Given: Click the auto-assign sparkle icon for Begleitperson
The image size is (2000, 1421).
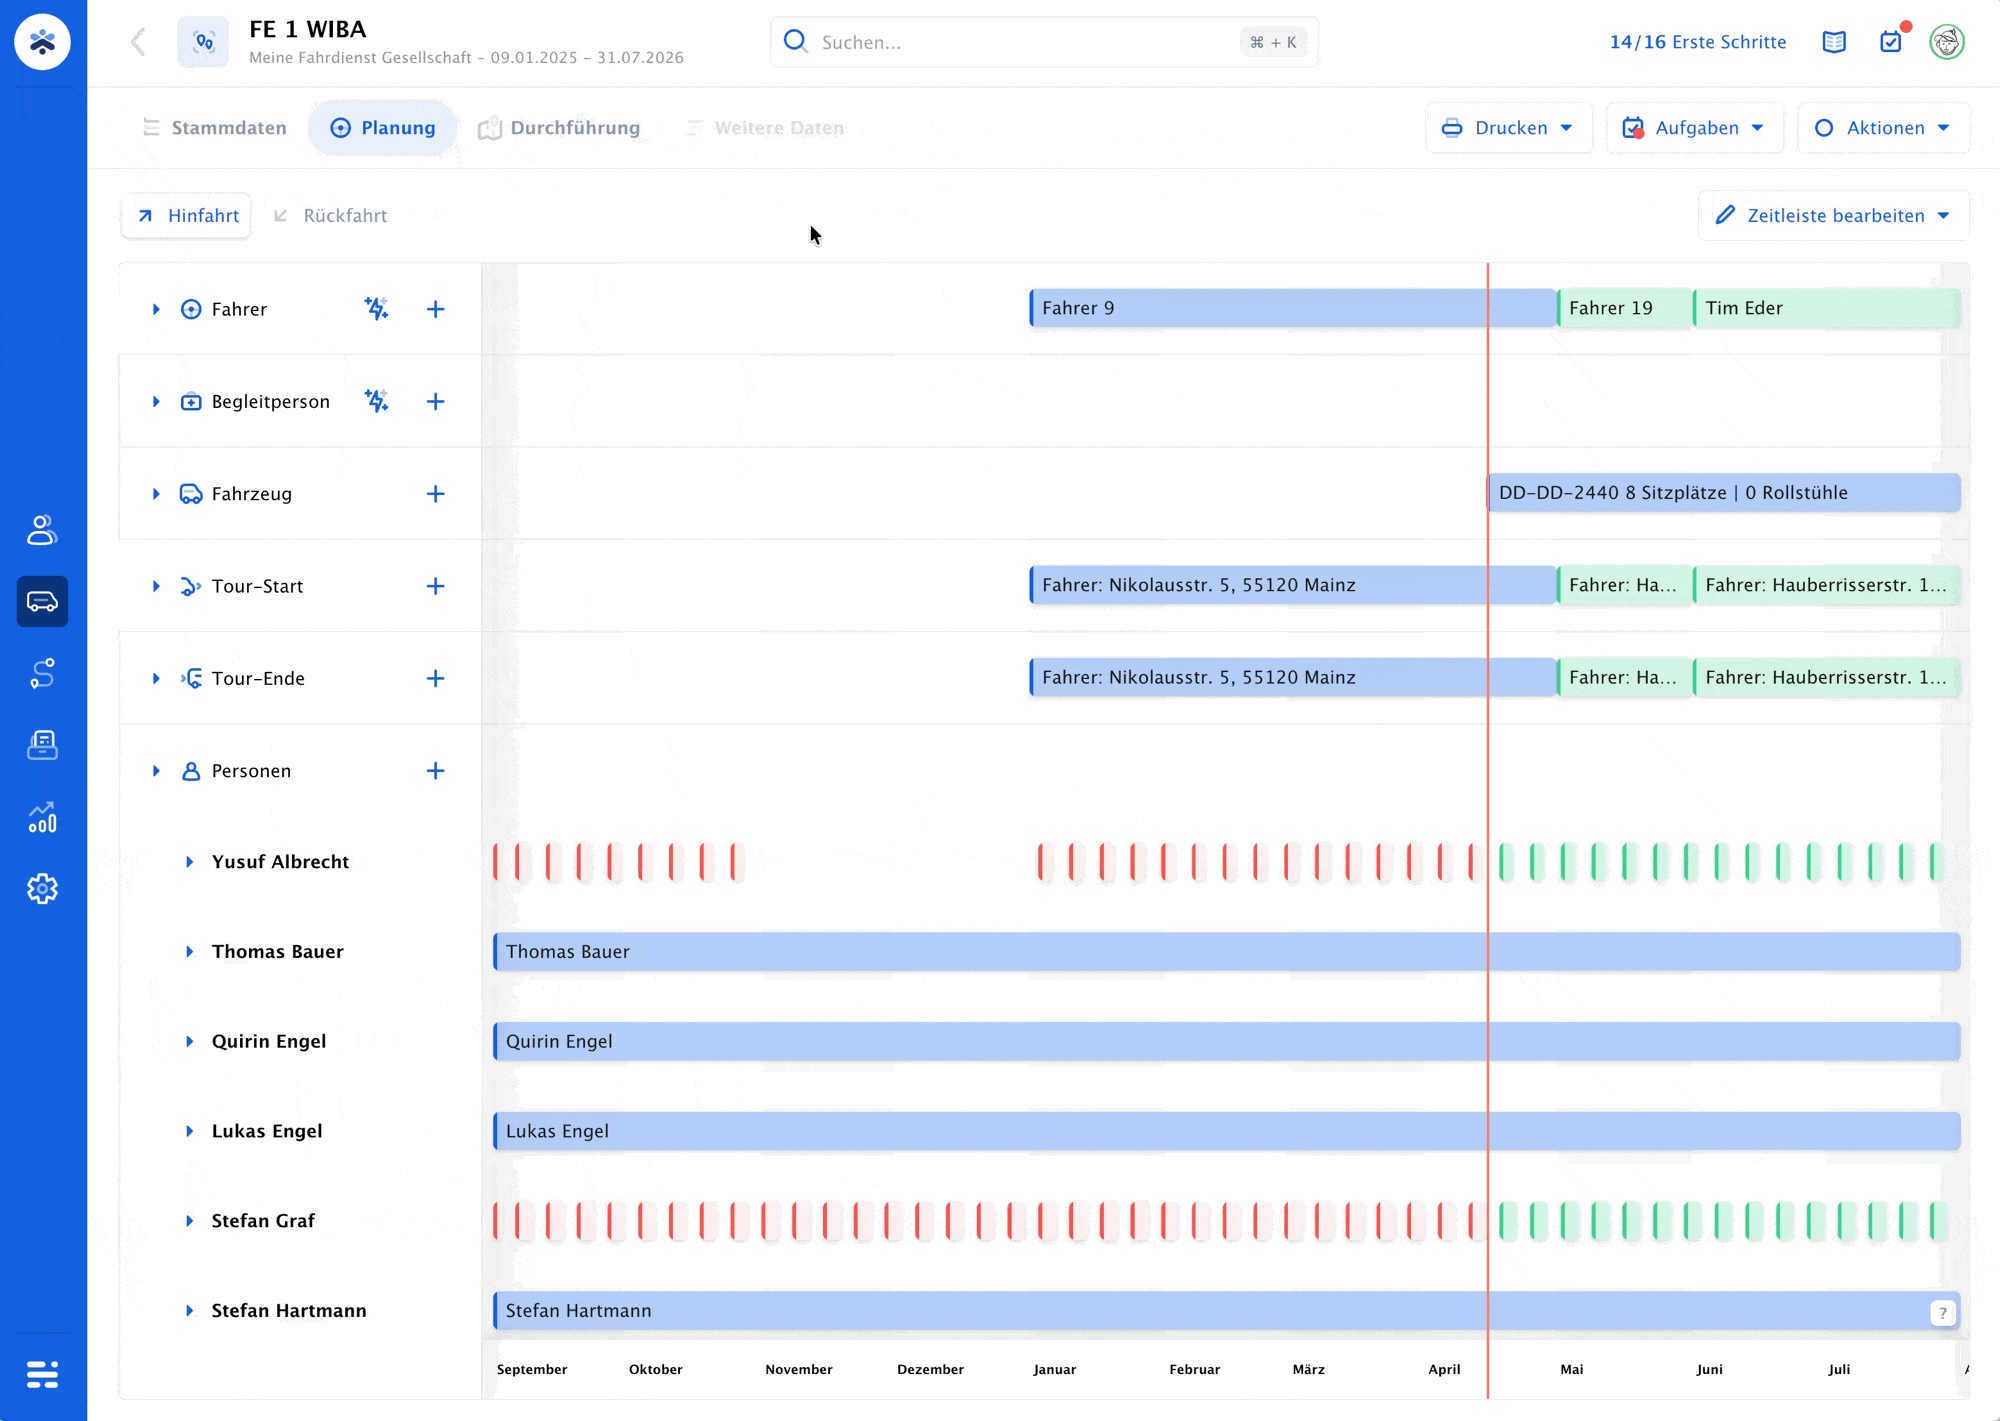Looking at the screenshot, I should (x=376, y=401).
